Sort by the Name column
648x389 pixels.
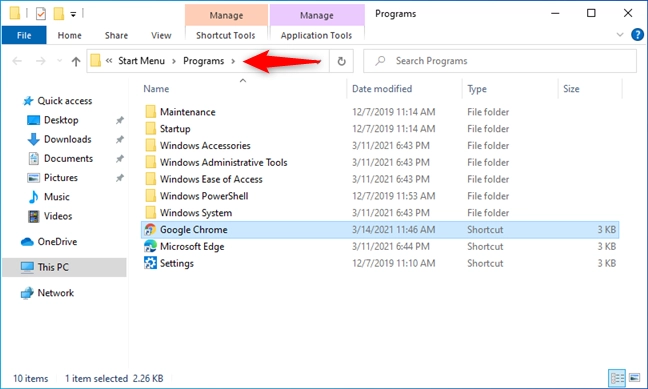tap(156, 89)
